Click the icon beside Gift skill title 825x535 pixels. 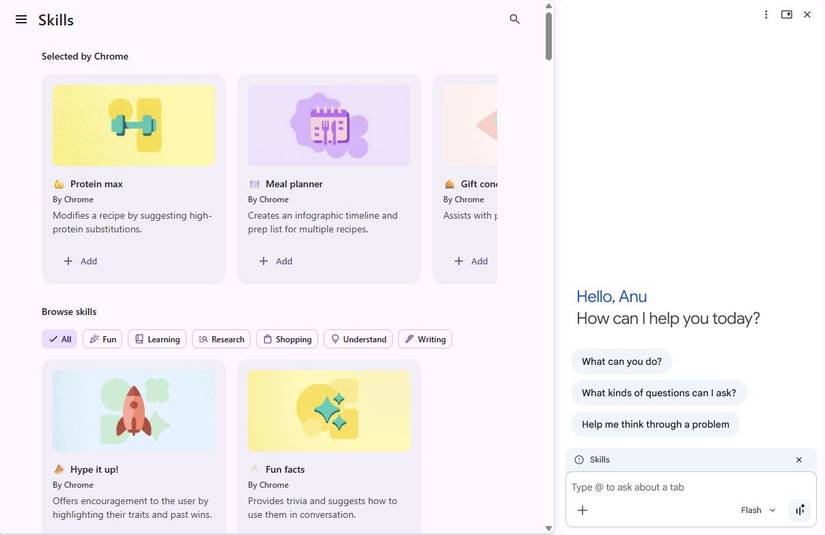(x=449, y=184)
